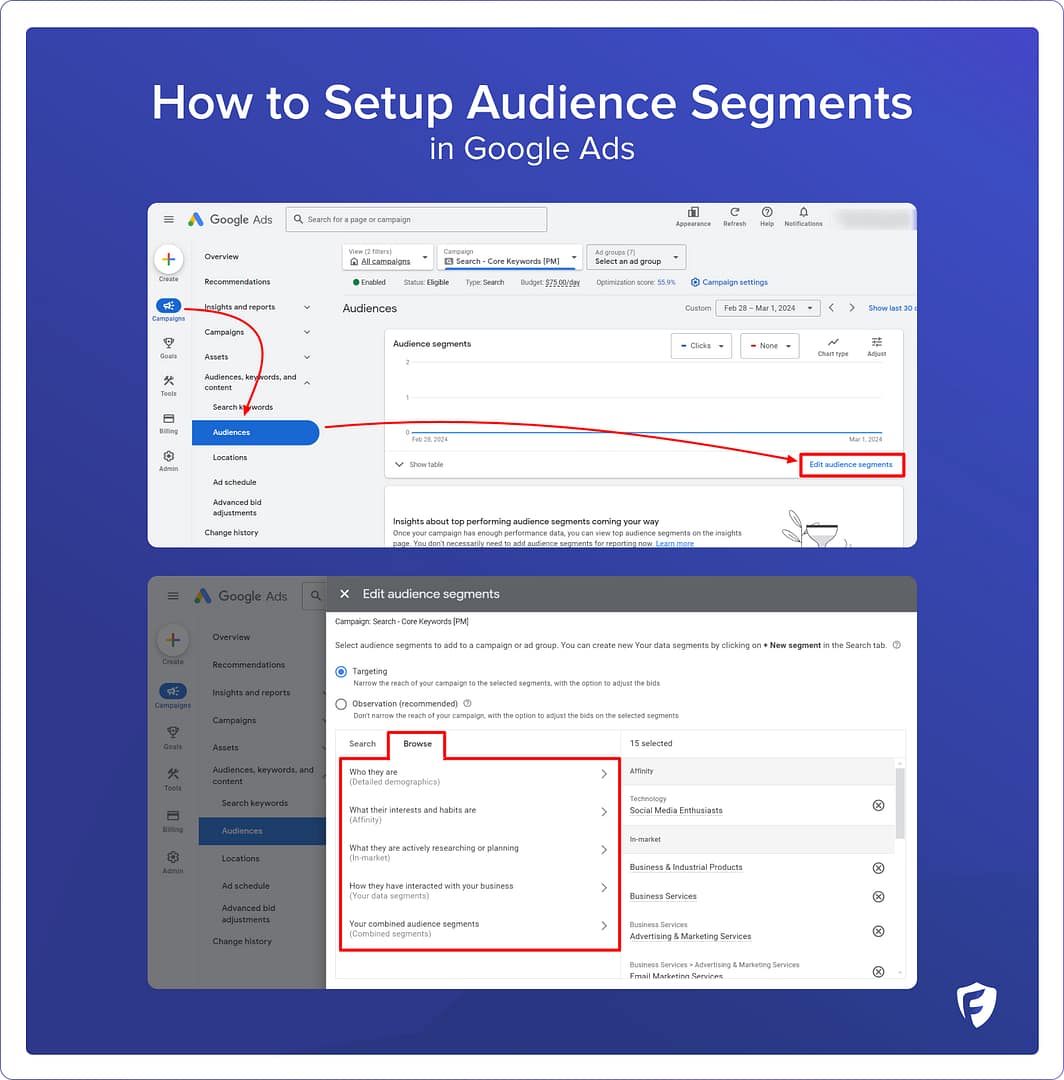
Task: Click the Refresh icon in the top toolbar
Action: (x=735, y=214)
